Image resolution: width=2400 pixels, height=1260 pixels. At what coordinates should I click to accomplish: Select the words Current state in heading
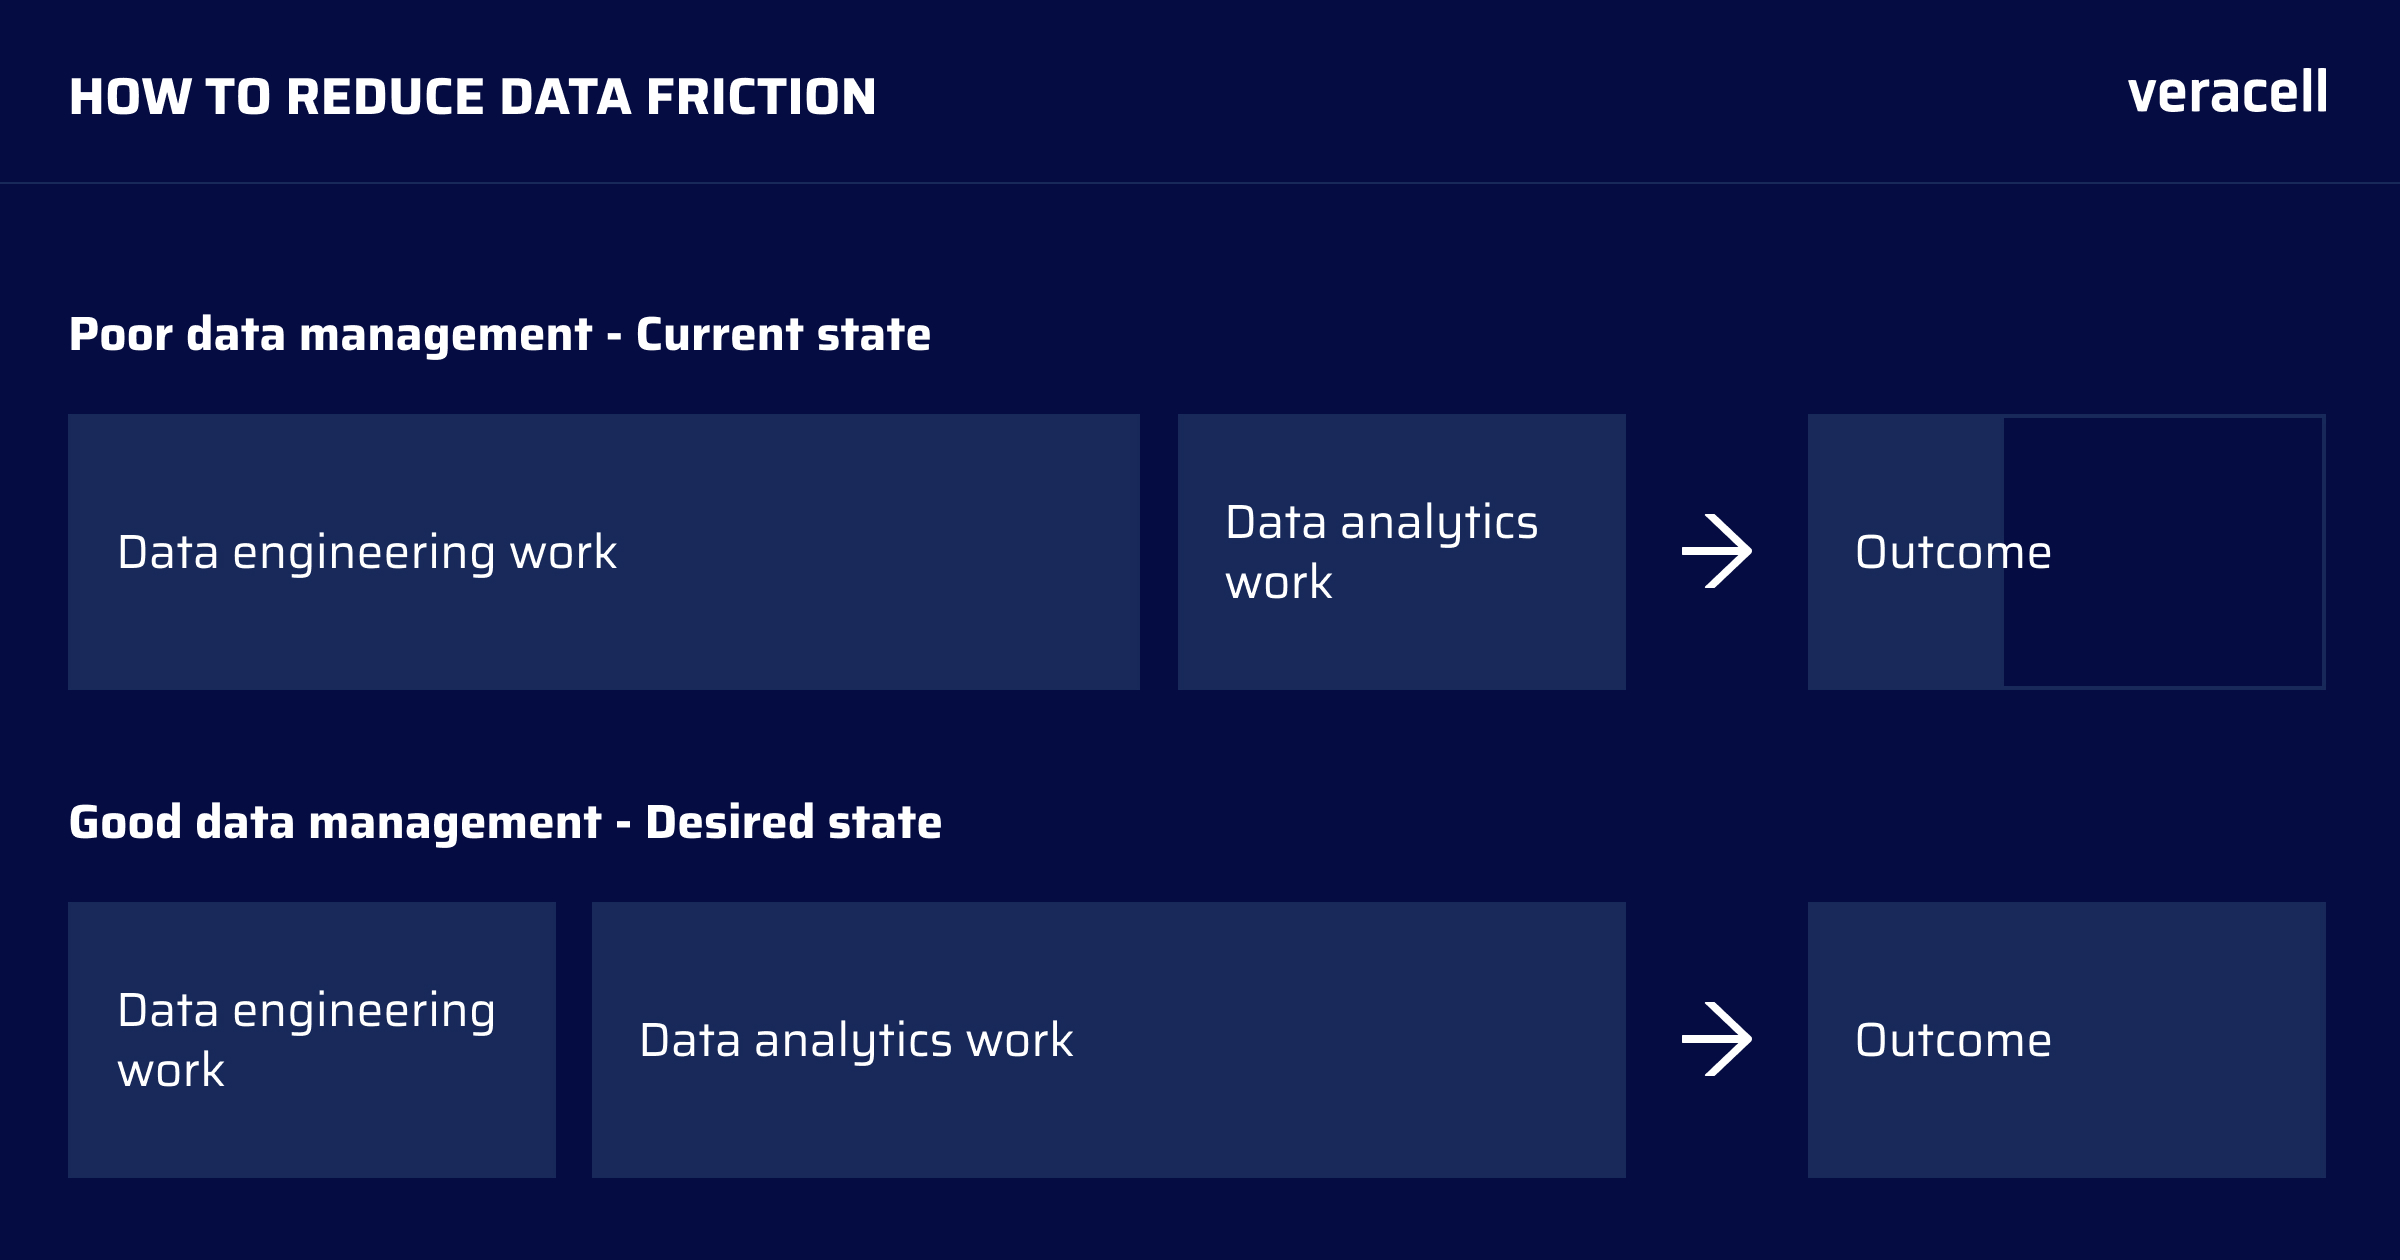[x=783, y=335]
